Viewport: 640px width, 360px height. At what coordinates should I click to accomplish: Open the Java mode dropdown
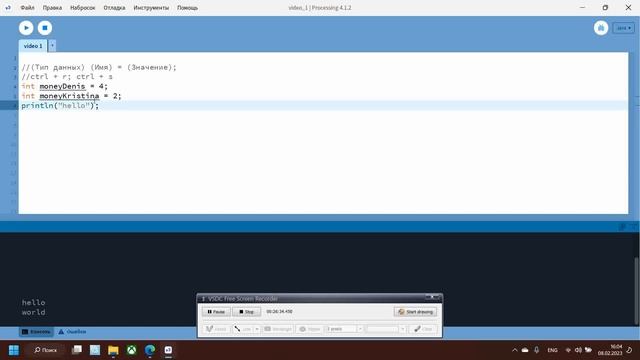click(x=624, y=28)
